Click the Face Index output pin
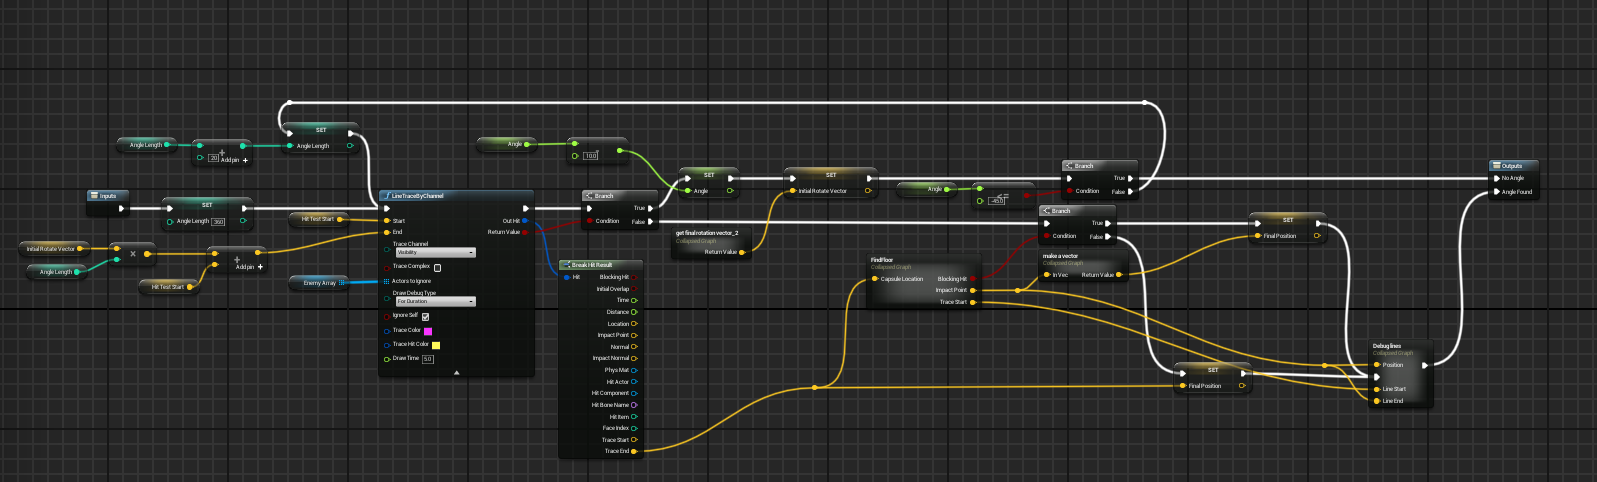This screenshot has height=482, width=1597. tap(634, 428)
